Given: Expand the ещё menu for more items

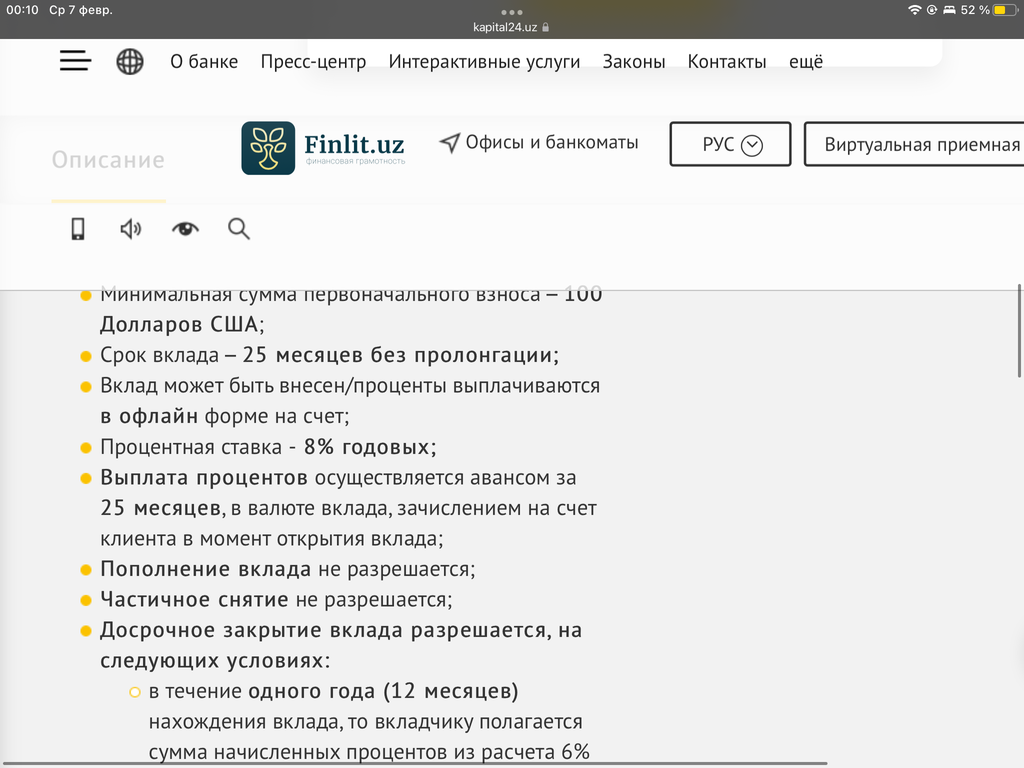Looking at the screenshot, I should pos(806,62).
